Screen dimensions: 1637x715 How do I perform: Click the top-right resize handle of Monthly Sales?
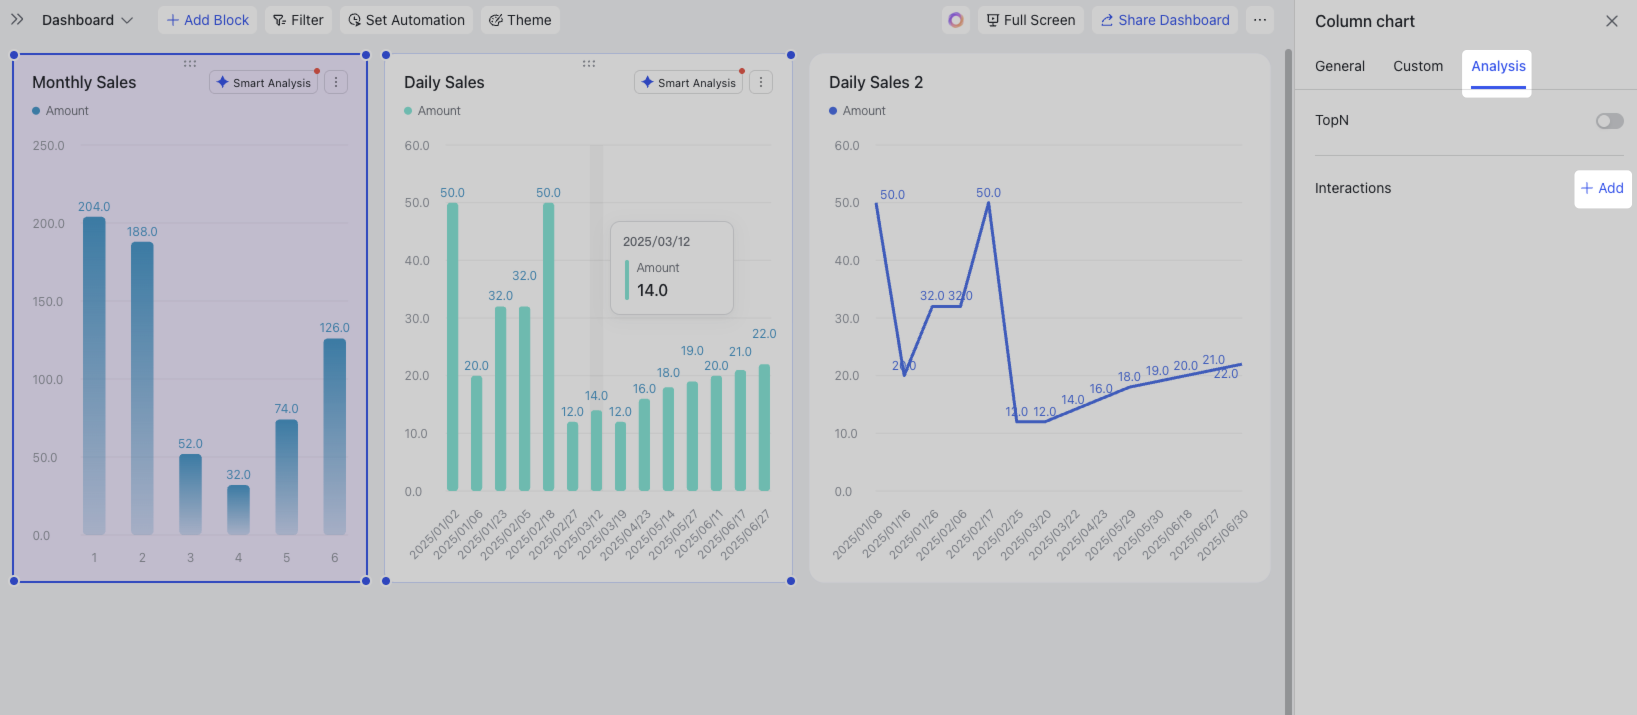click(366, 55)
